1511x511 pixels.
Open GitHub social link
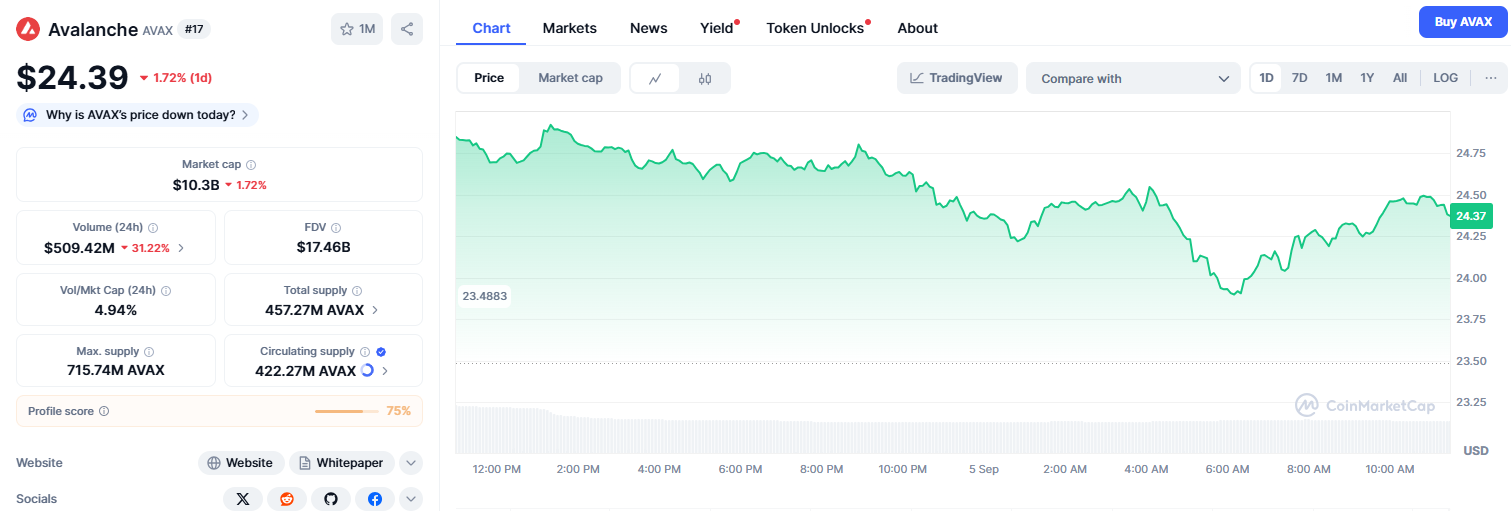[331, 499]
